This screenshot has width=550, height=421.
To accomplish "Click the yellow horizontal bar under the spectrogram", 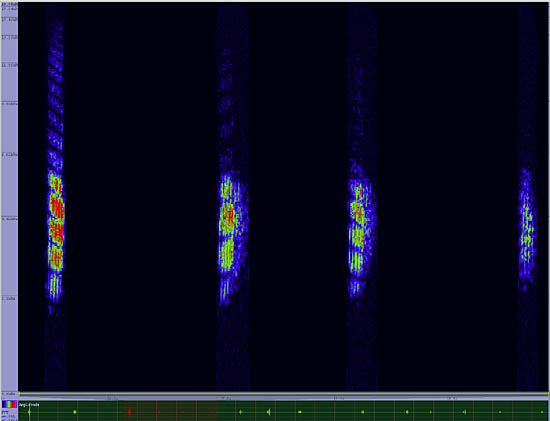I will click(x=283, y=394).
